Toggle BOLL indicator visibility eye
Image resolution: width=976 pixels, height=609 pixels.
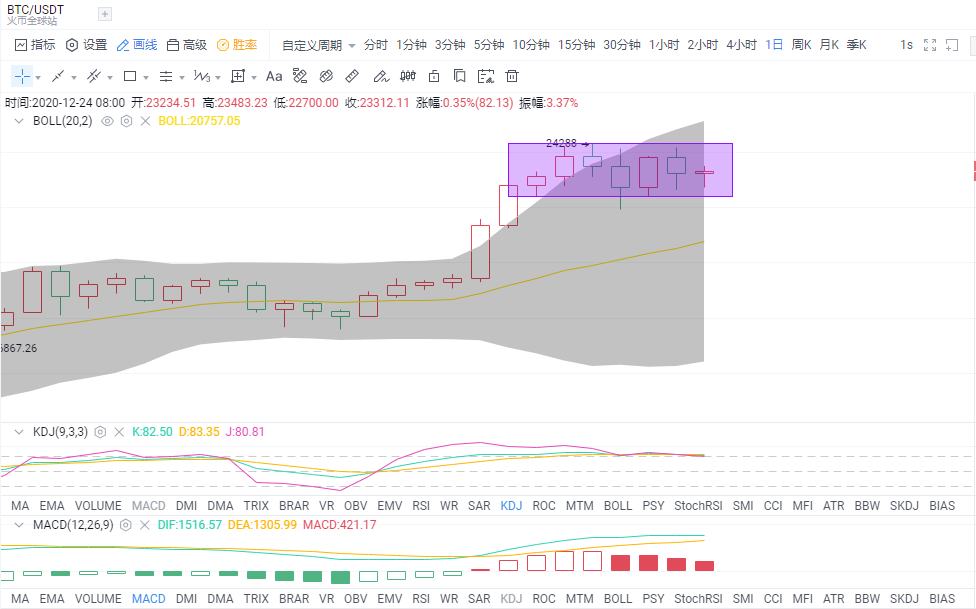pos(107,121)
